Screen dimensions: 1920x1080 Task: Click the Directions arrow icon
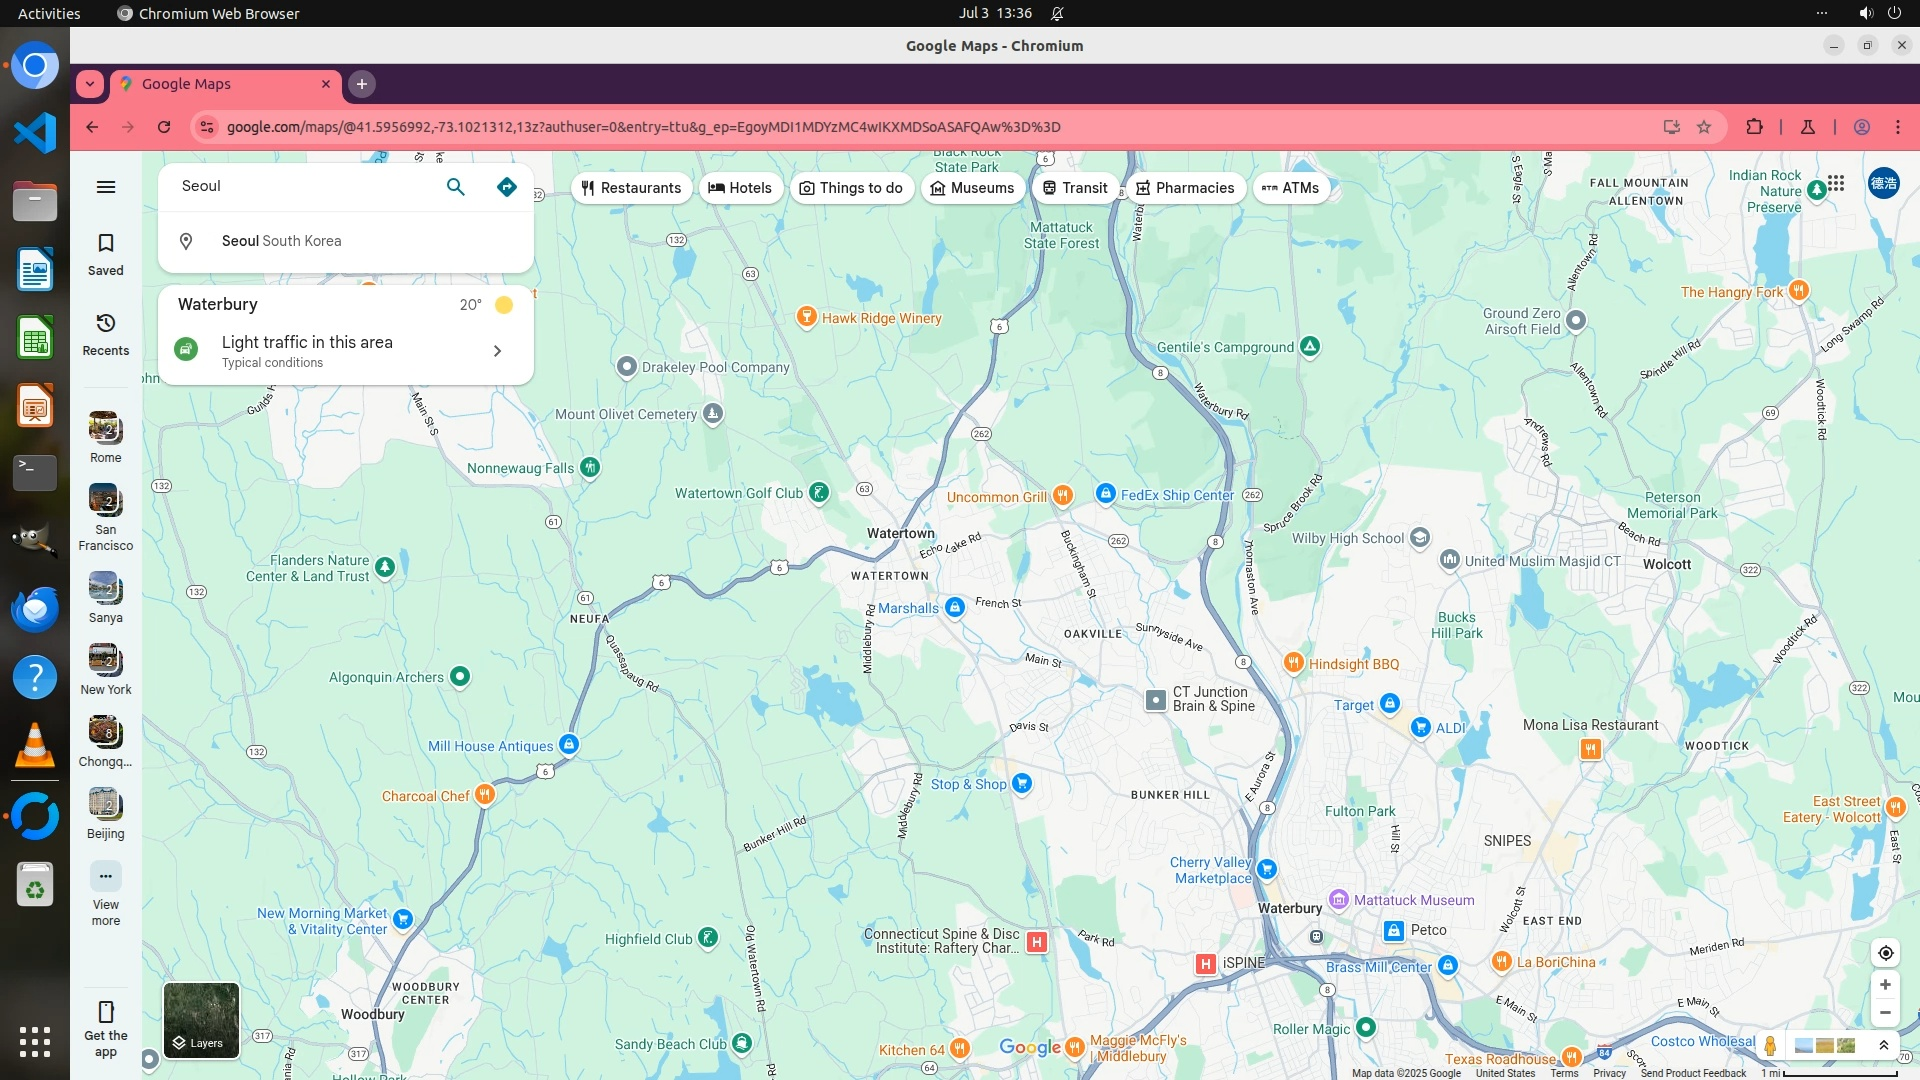click(507, 187)
